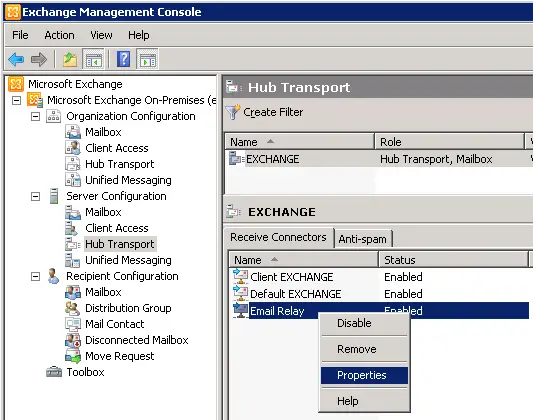Open the Action menu
This screenshot has width=533, height=420.
(x=59, y=35)
